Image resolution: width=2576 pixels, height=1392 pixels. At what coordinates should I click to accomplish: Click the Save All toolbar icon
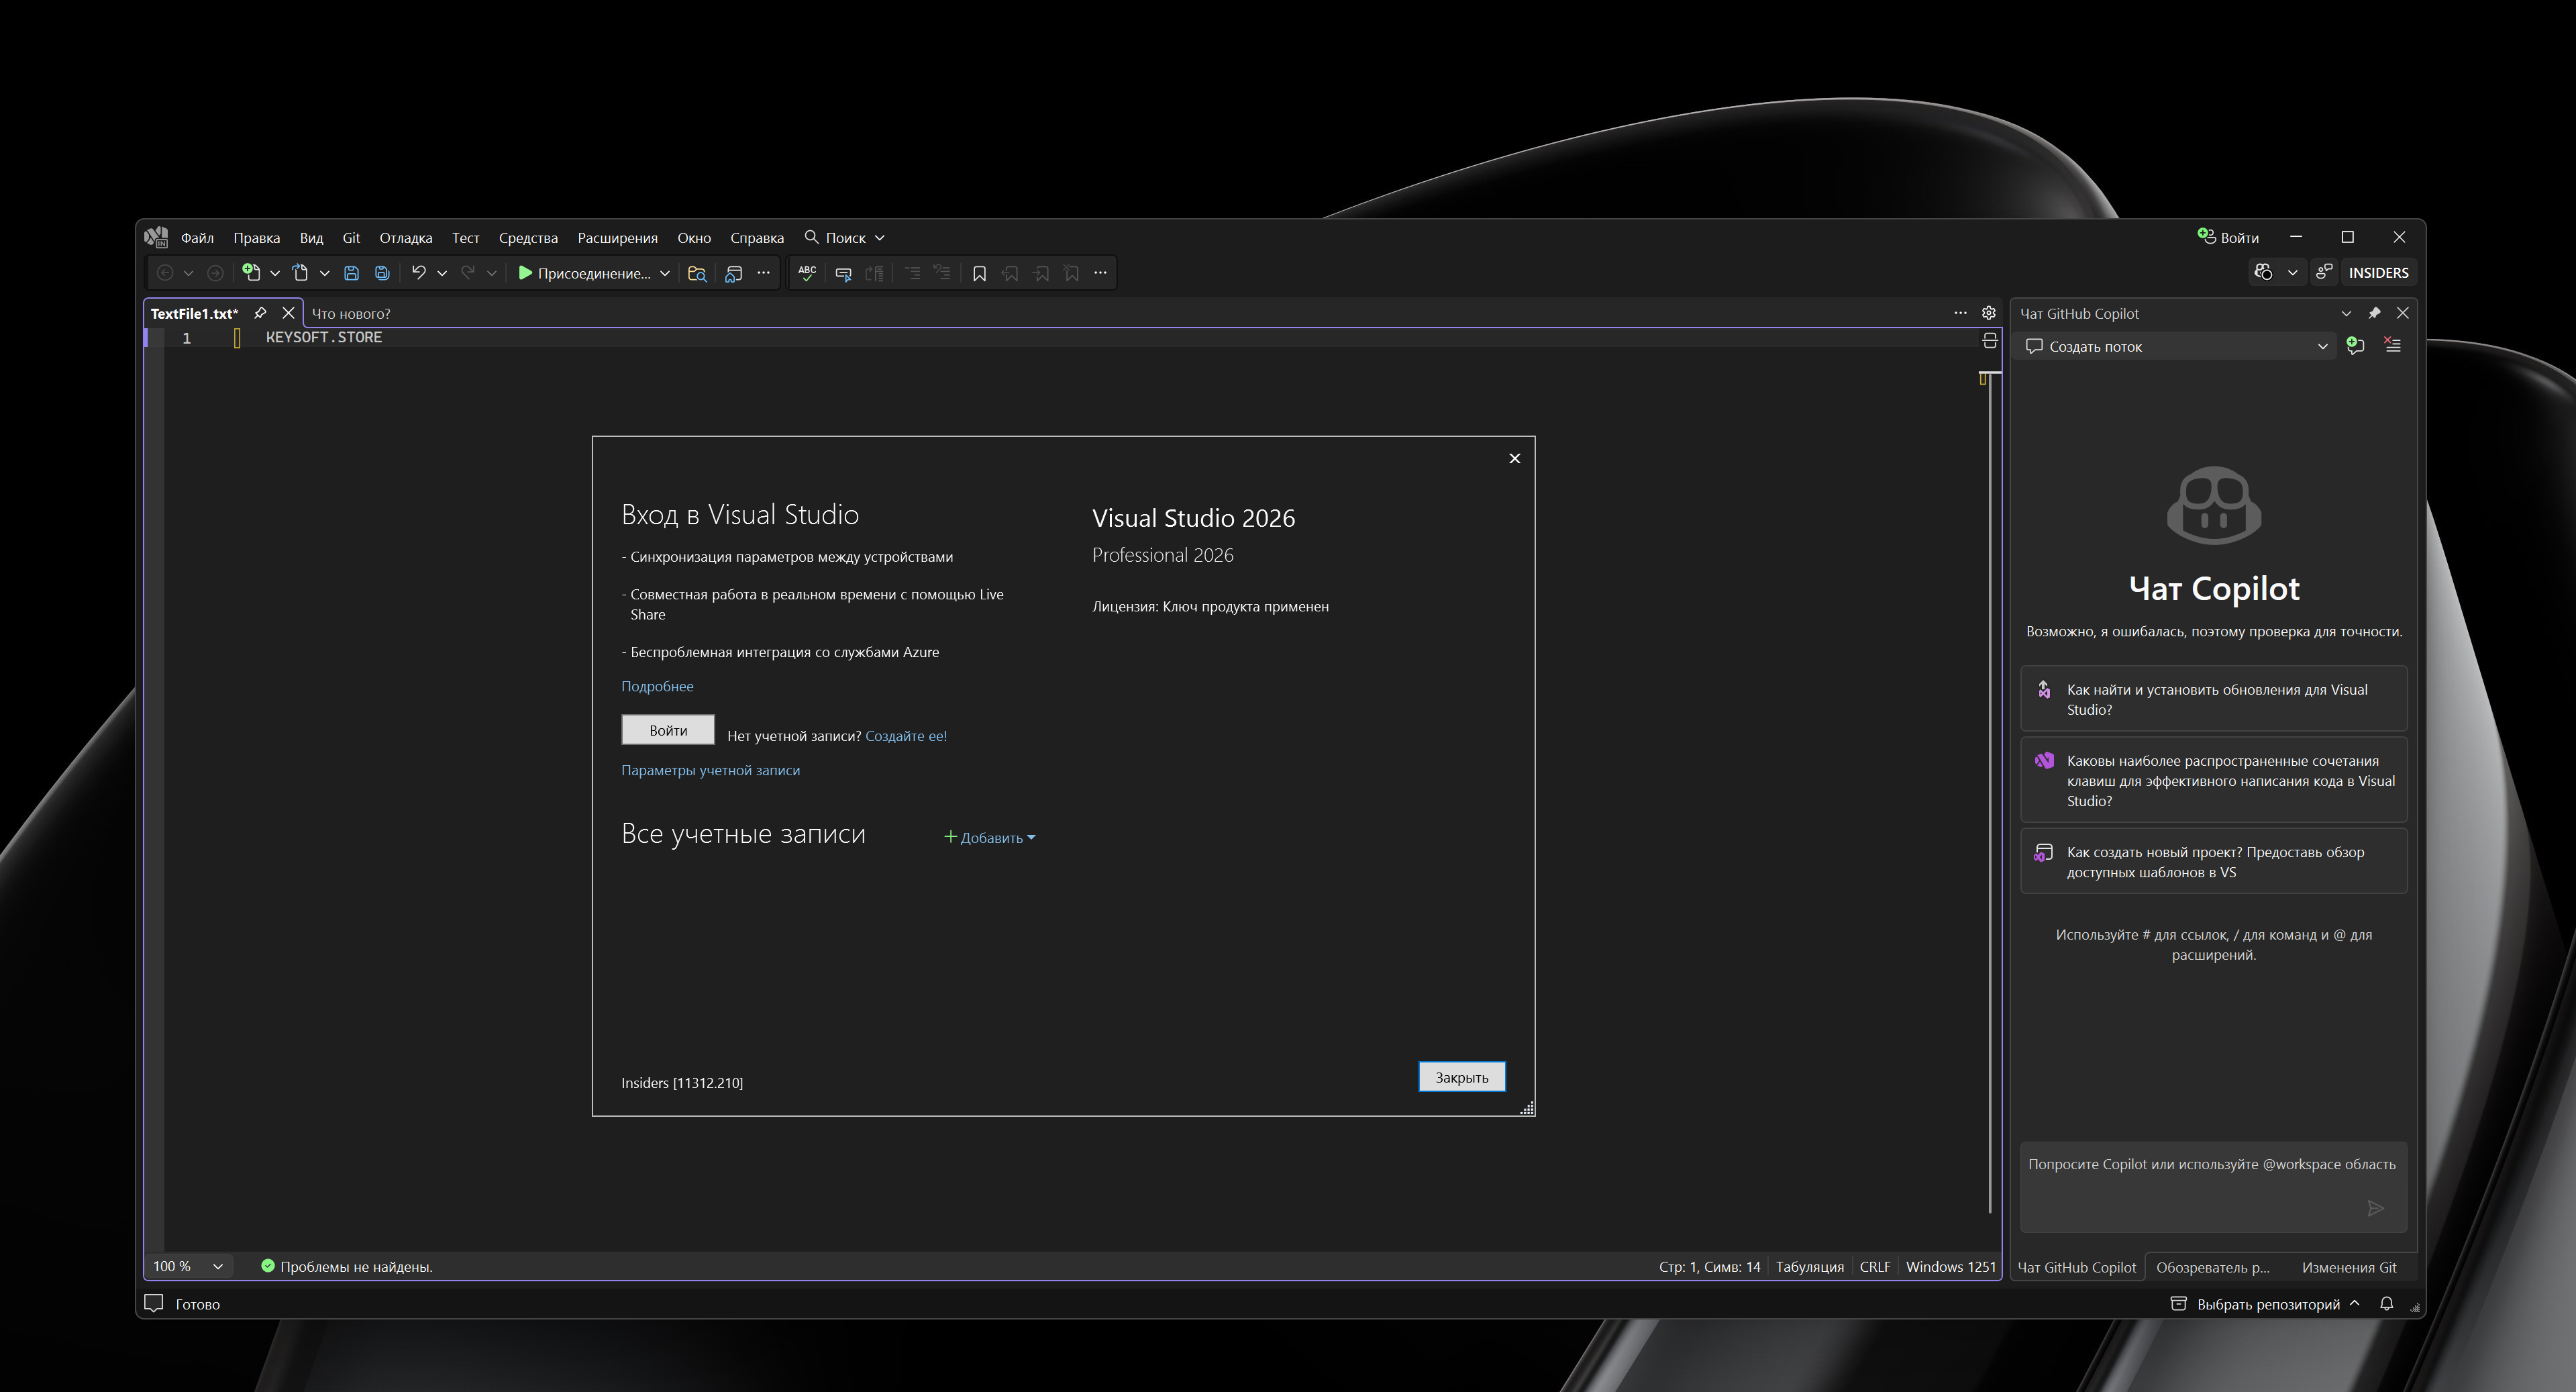(382, 273)
